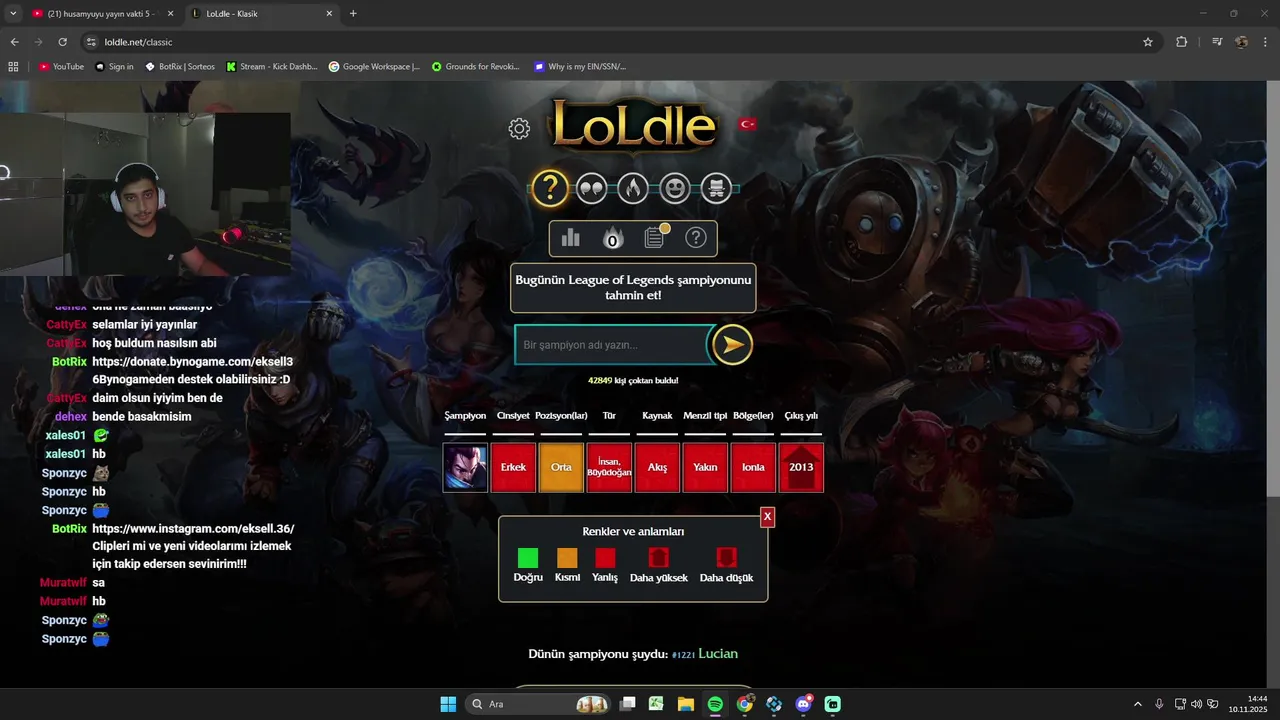
Task: Open the Windows Start menu
Action: point(448,704)
